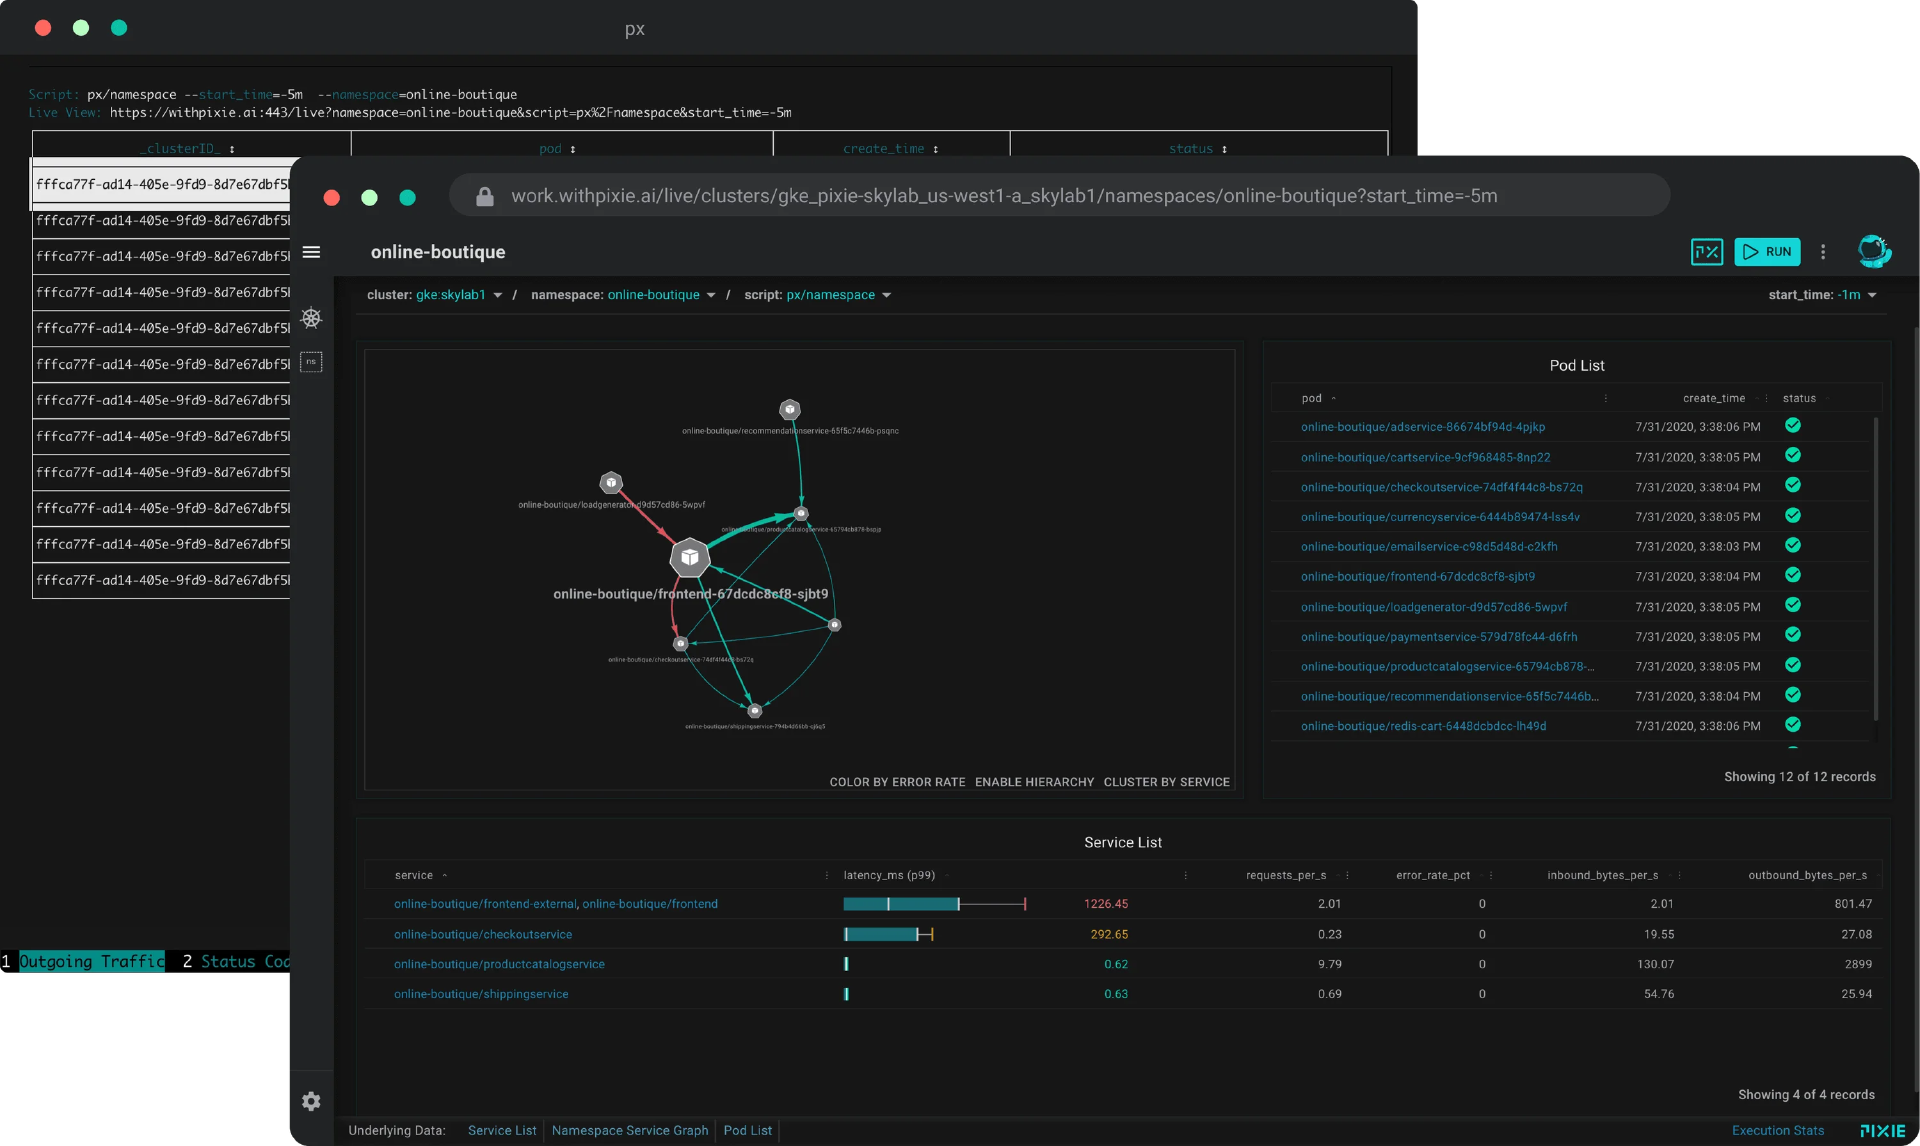Open the Pixie script editor icon

pyautogui.click(x=1706, y=252)
